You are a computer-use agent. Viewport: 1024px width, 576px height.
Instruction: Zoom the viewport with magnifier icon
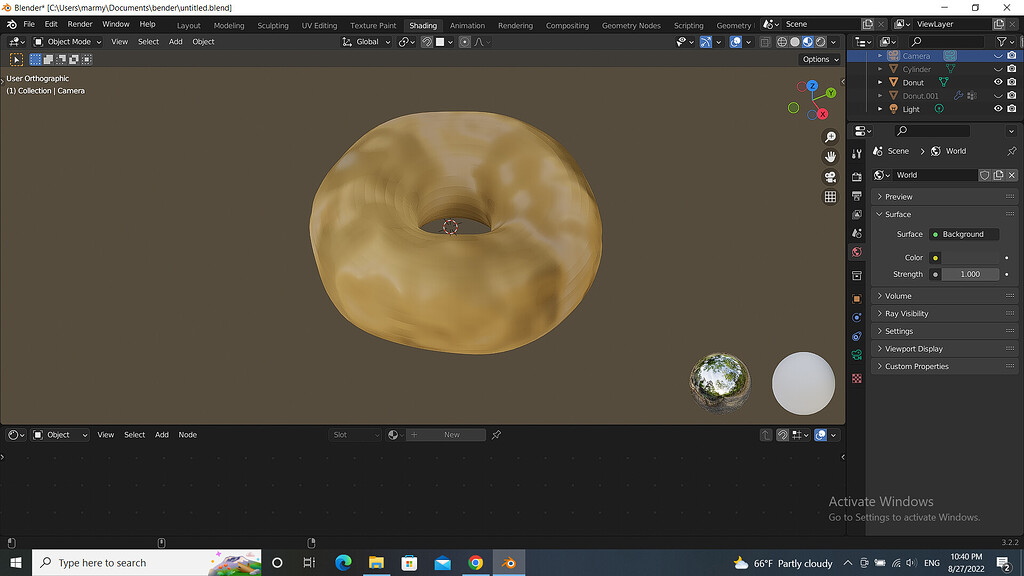tap(830, 137)
